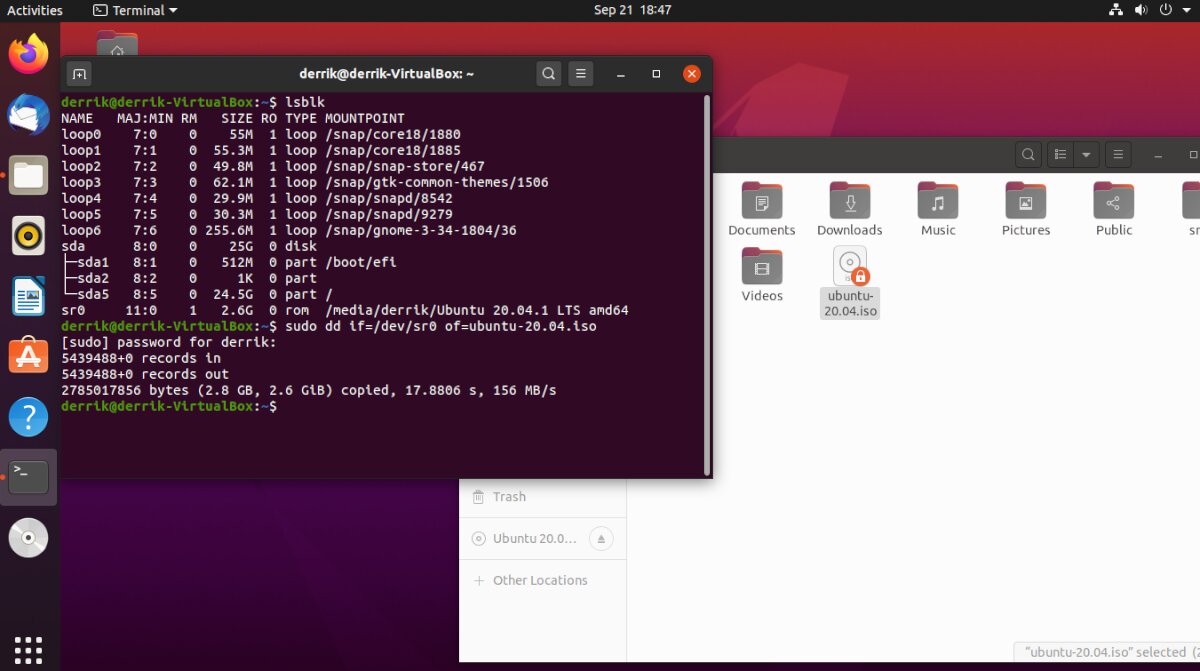Screen dimensions: 1200x671
Task: Open Other Locations in the sidebar
Action: coord(540,580)
